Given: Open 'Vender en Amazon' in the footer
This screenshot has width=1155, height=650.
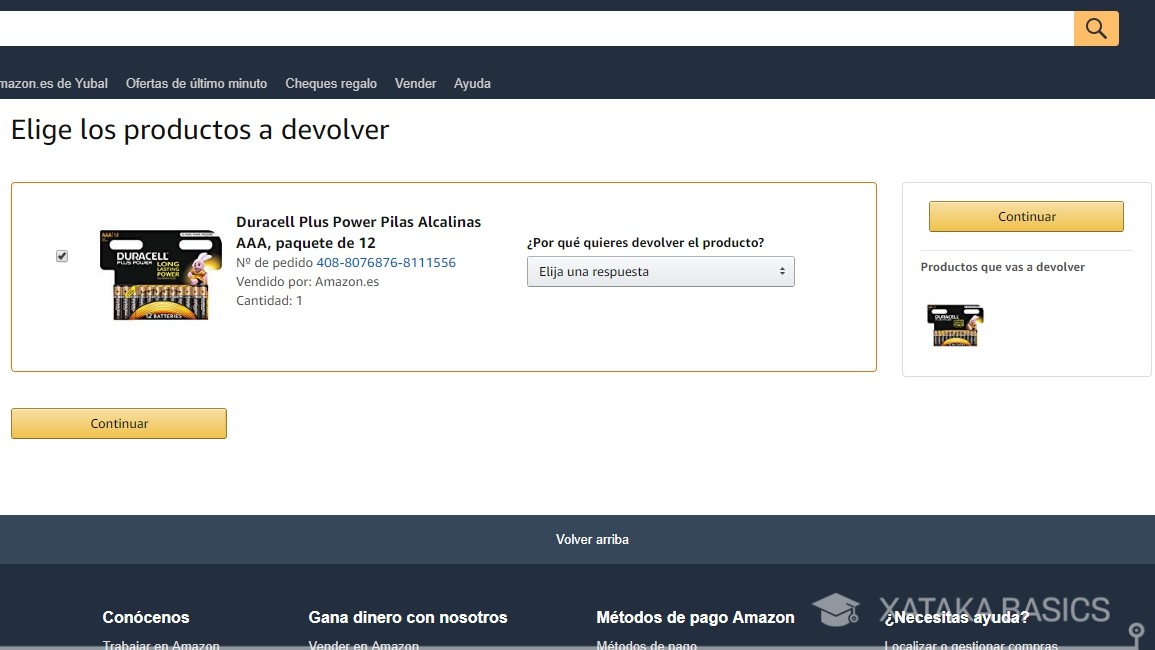Looking at the screenshot, I should [x=364, y=645].
